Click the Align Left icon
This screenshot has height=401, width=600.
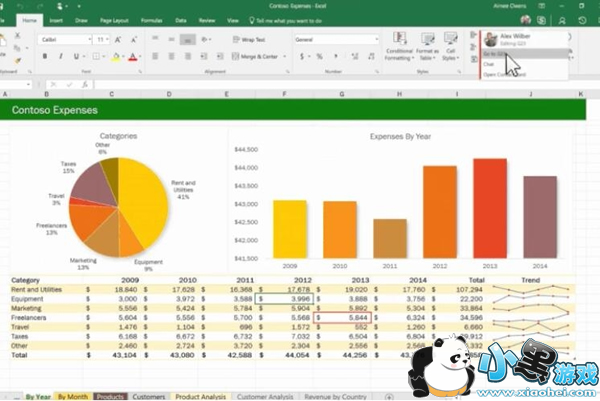coord(155,56)
